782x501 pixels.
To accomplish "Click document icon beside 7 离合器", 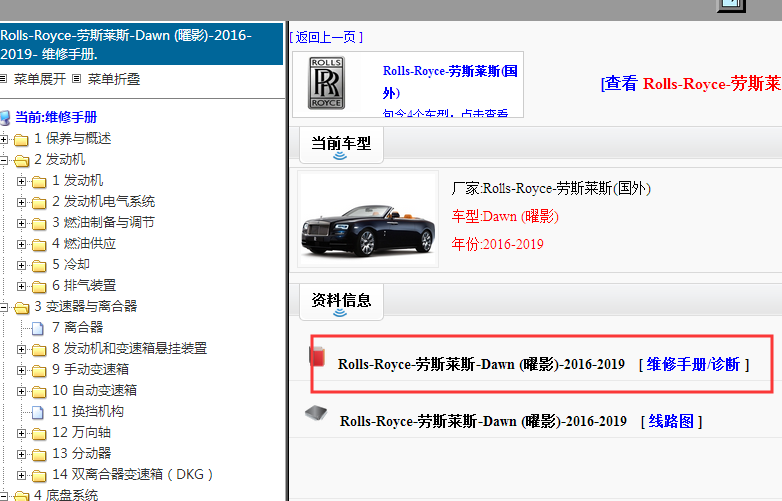I will point(38,328).
